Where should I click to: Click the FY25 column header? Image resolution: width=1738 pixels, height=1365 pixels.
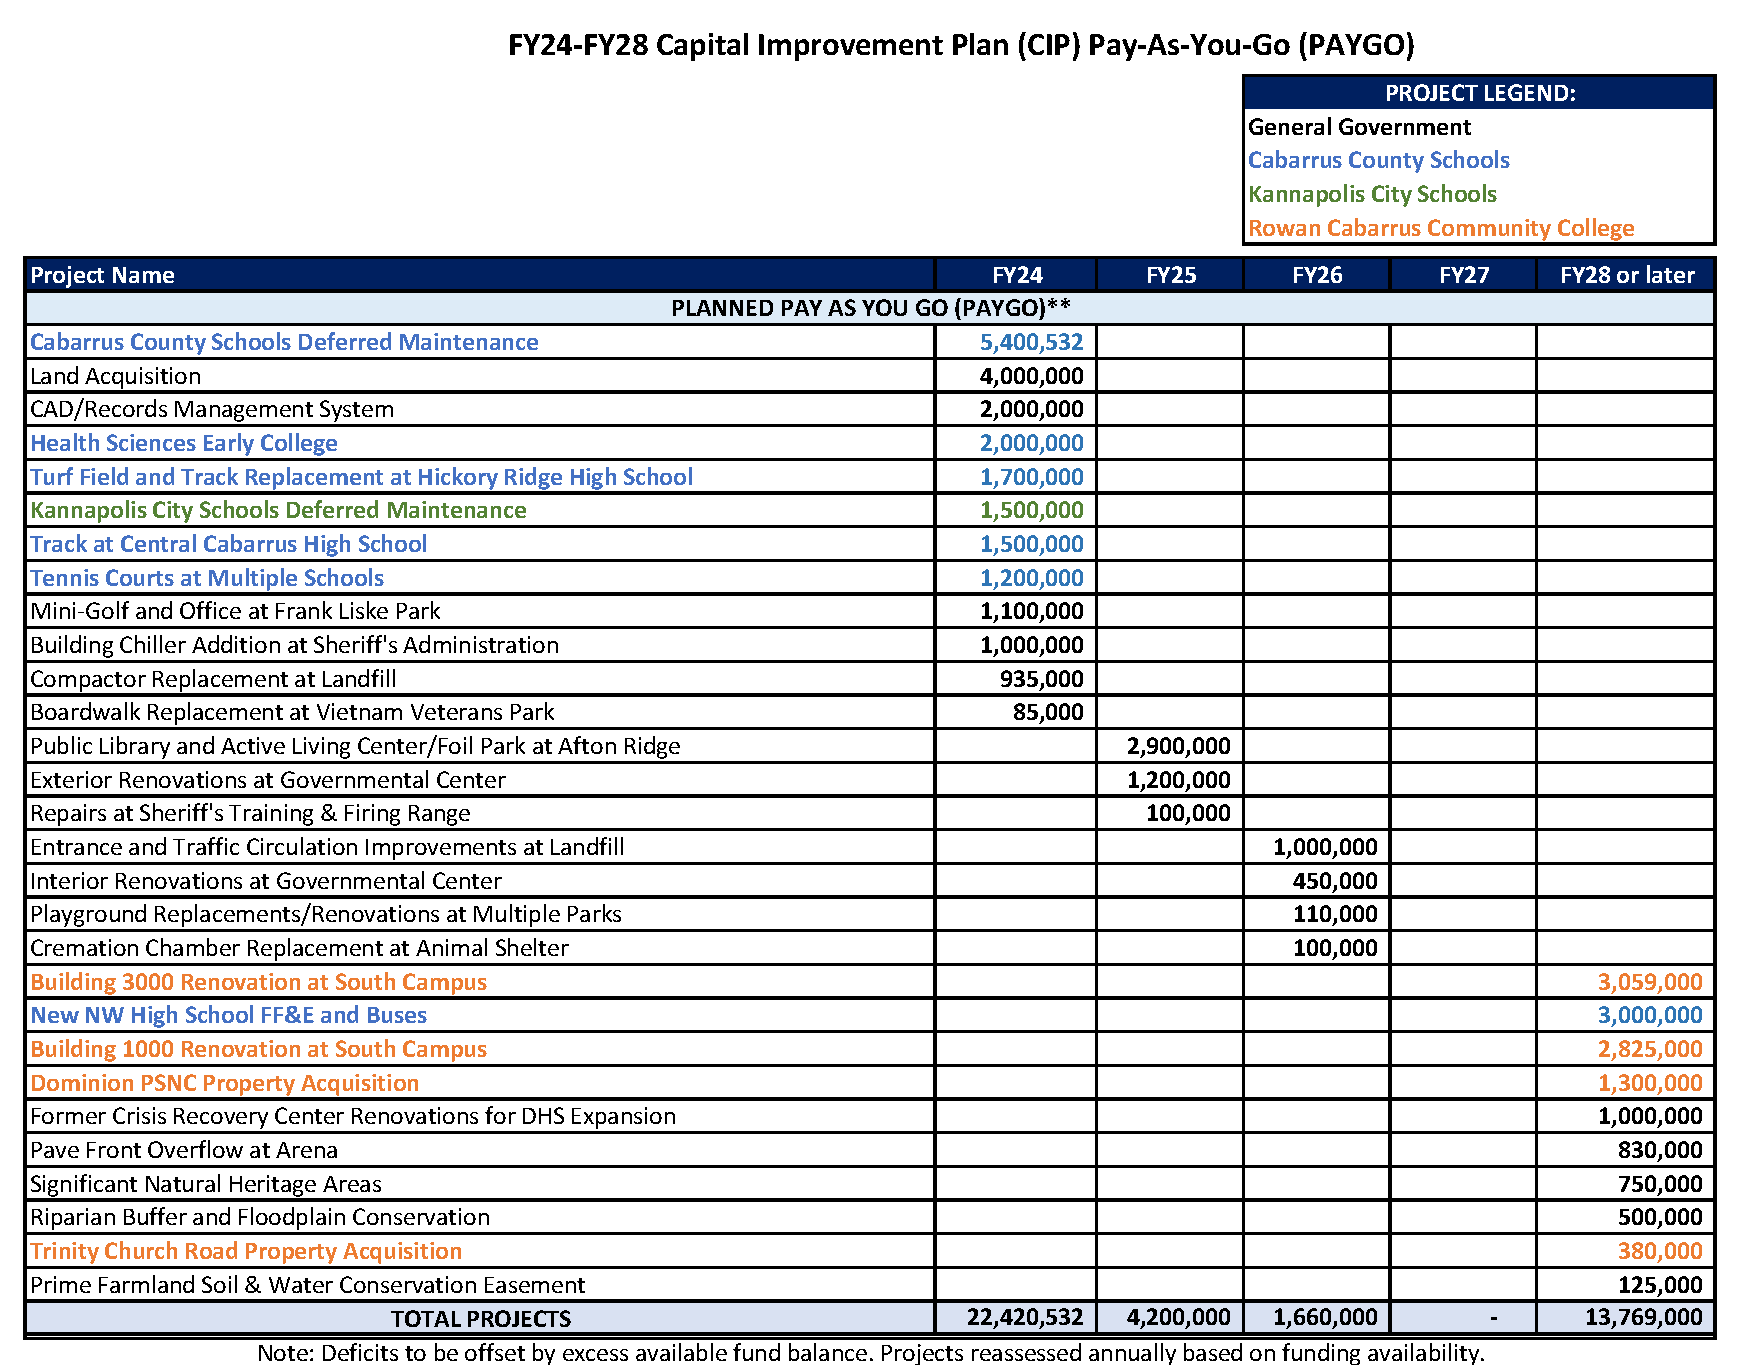[x=1170, y=275]
